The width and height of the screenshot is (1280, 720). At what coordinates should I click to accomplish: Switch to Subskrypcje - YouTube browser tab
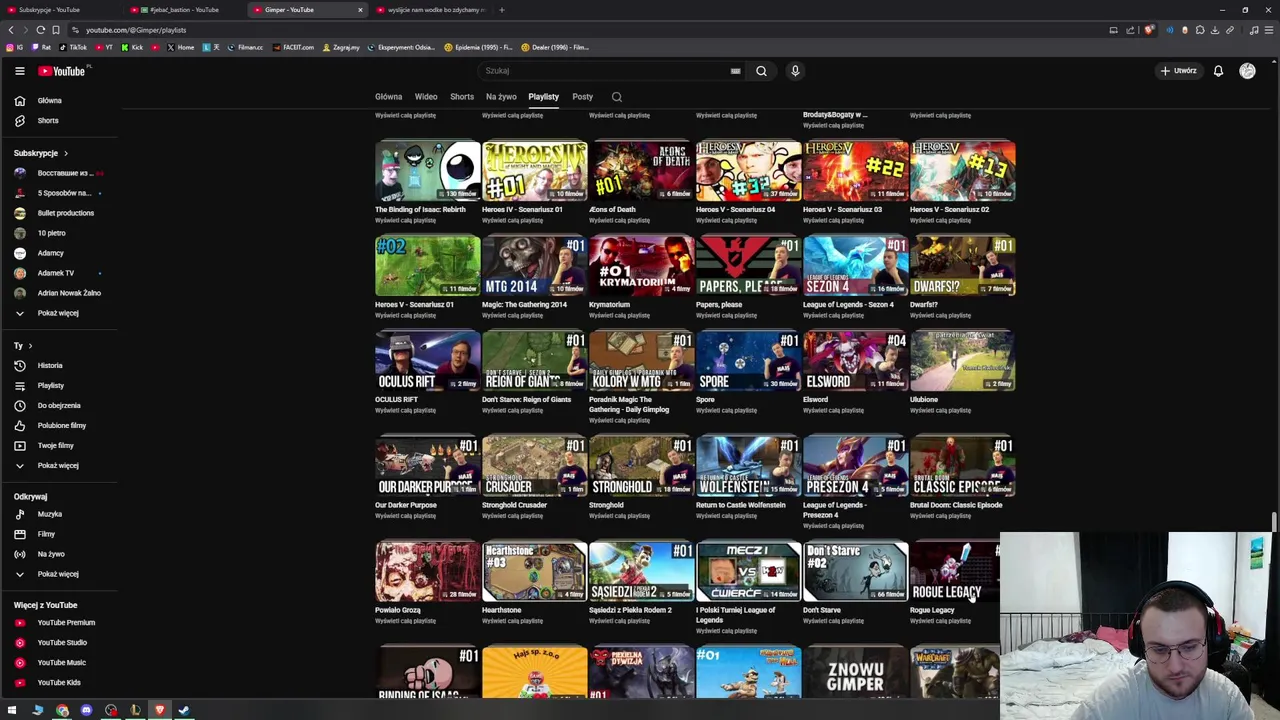(x=60, y=10)
